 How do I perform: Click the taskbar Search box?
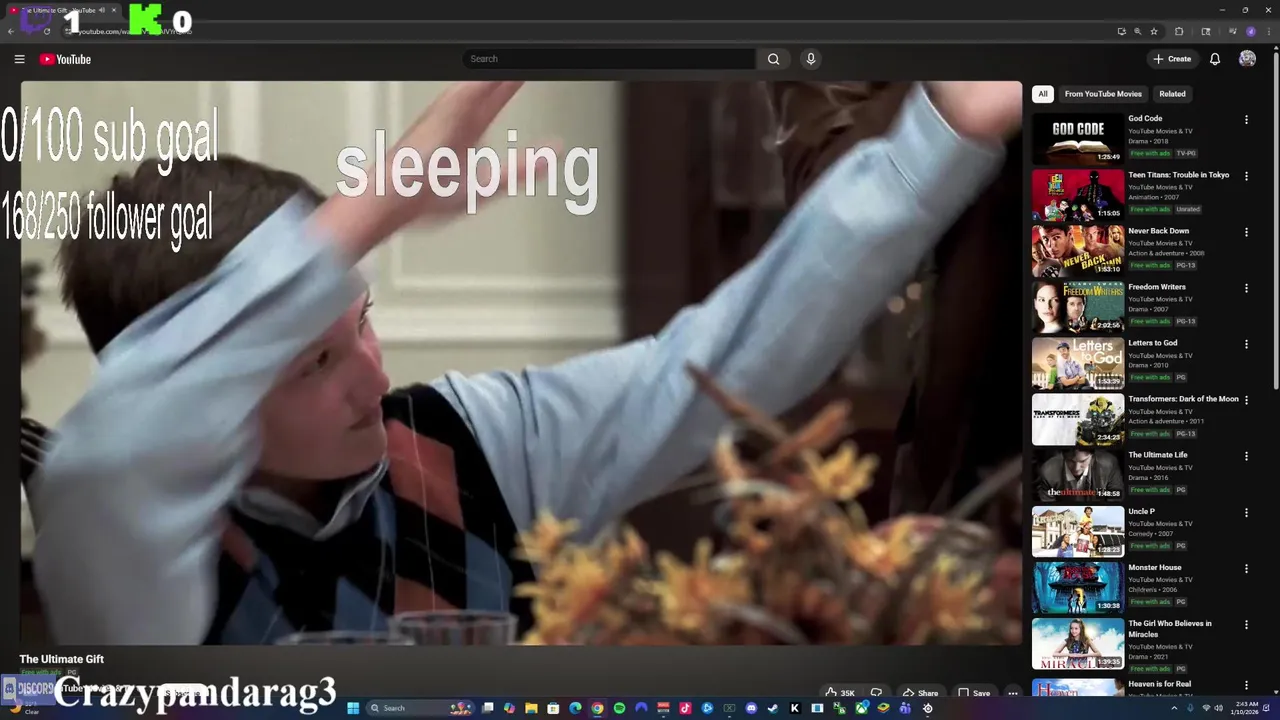click(420, 708)
